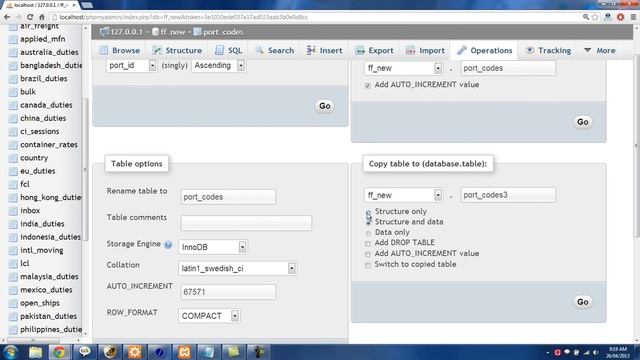Screen dimensions: 640x360
Task: Open the canada_duties table icon
Action: coord(13,105)
